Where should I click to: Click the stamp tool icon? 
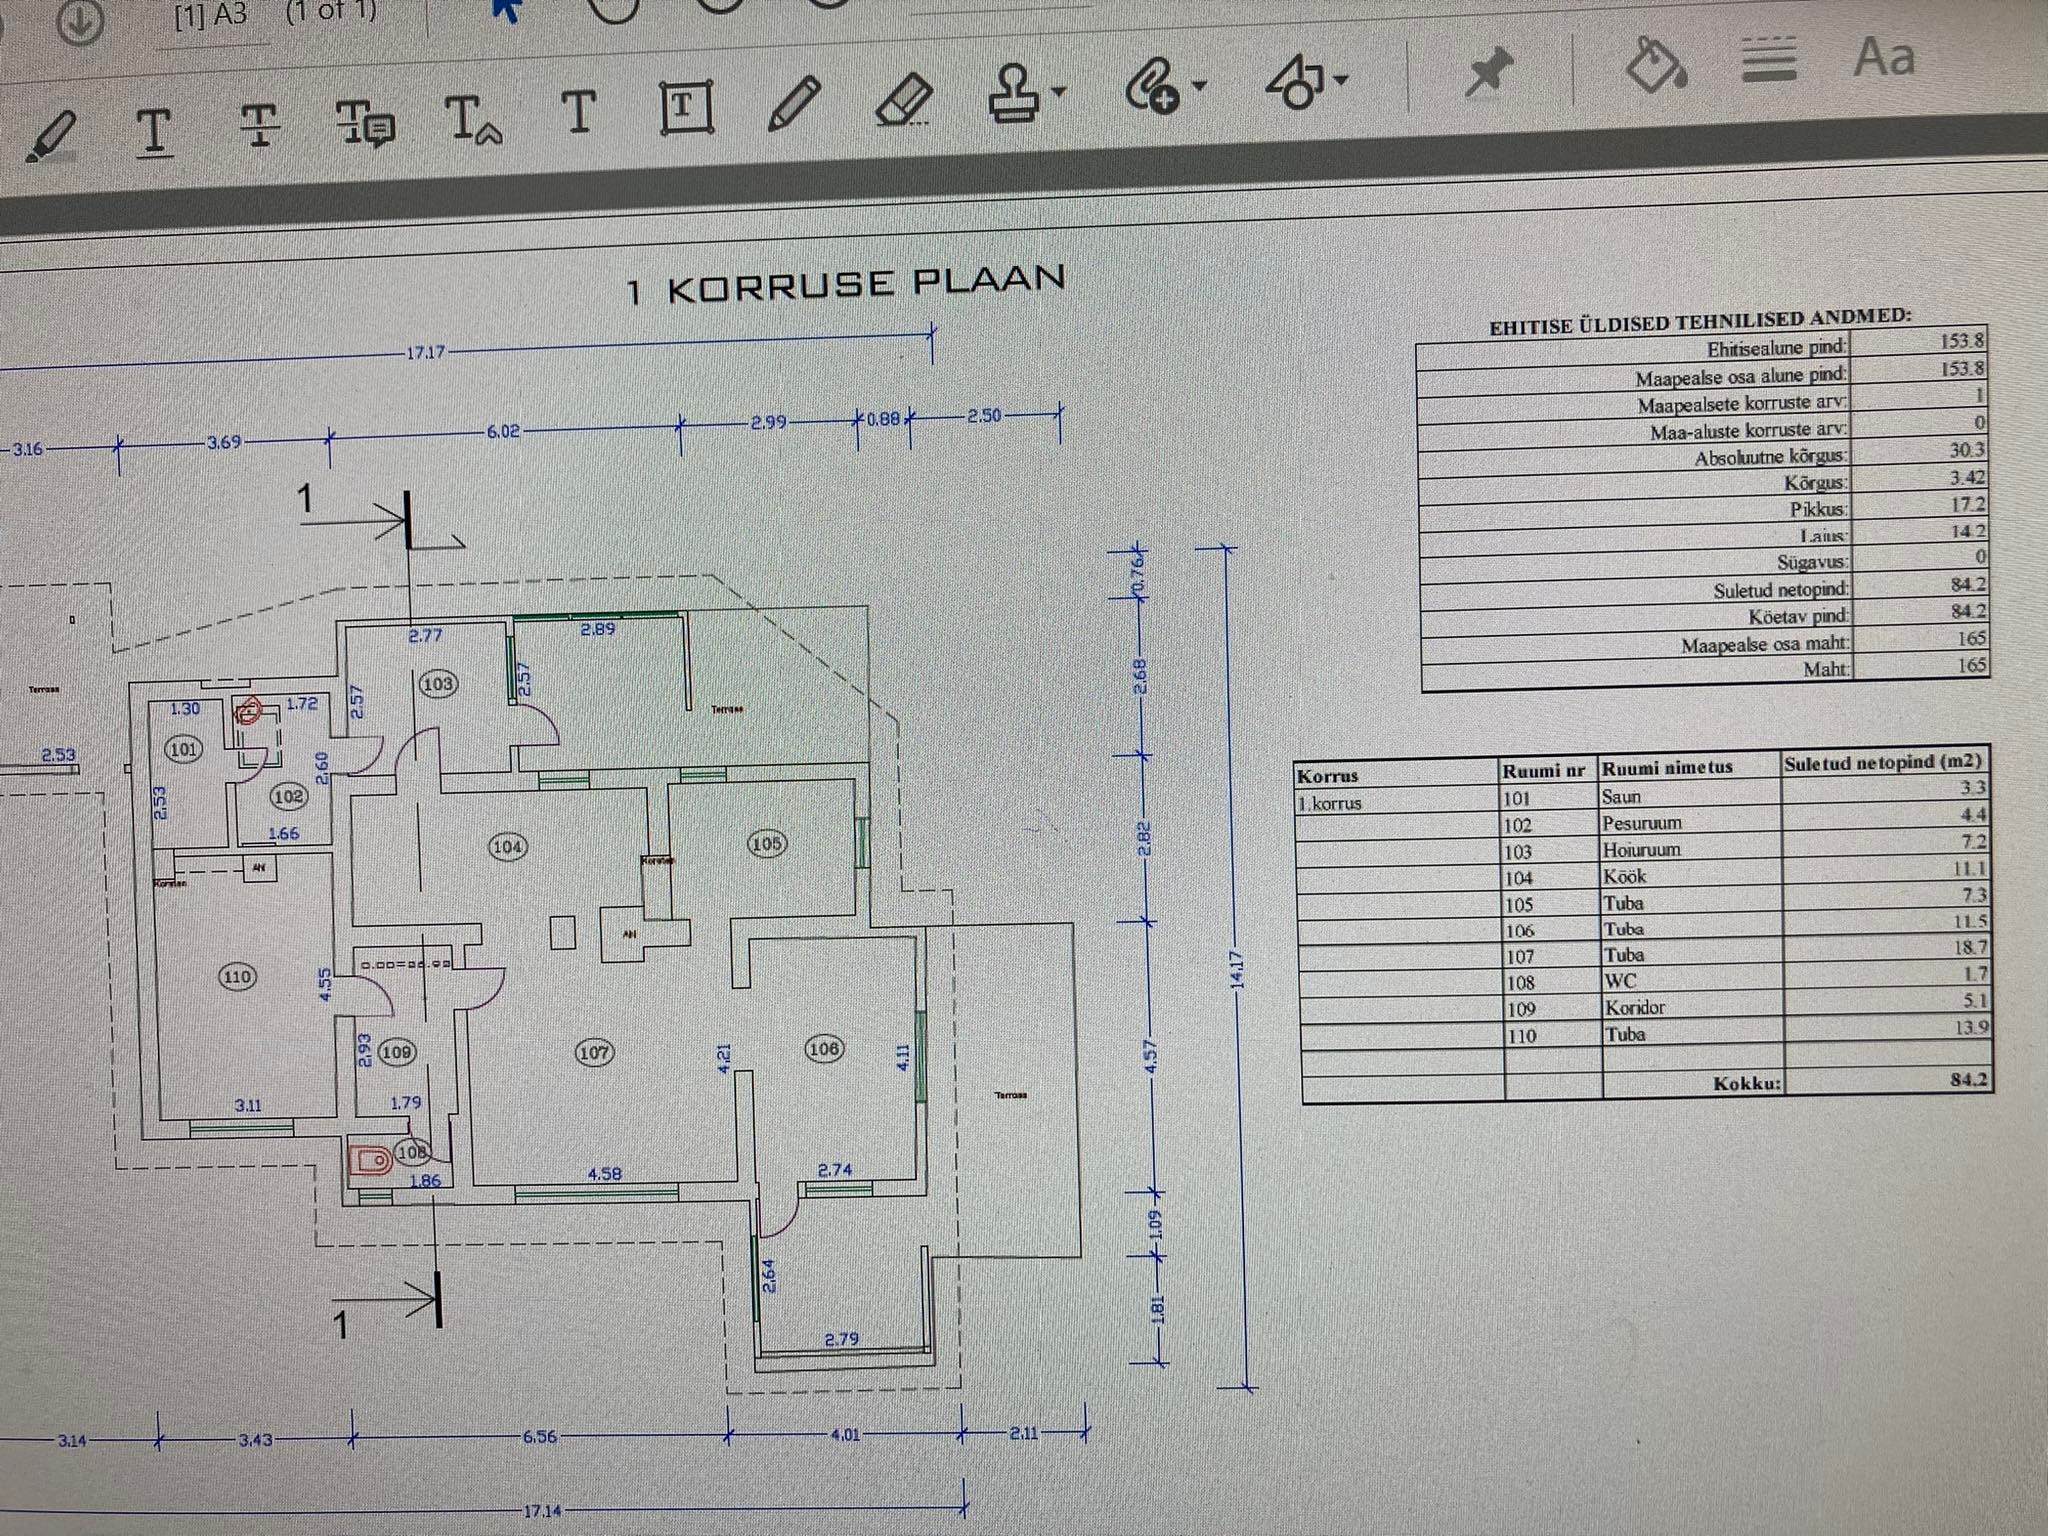(1014, 93)
